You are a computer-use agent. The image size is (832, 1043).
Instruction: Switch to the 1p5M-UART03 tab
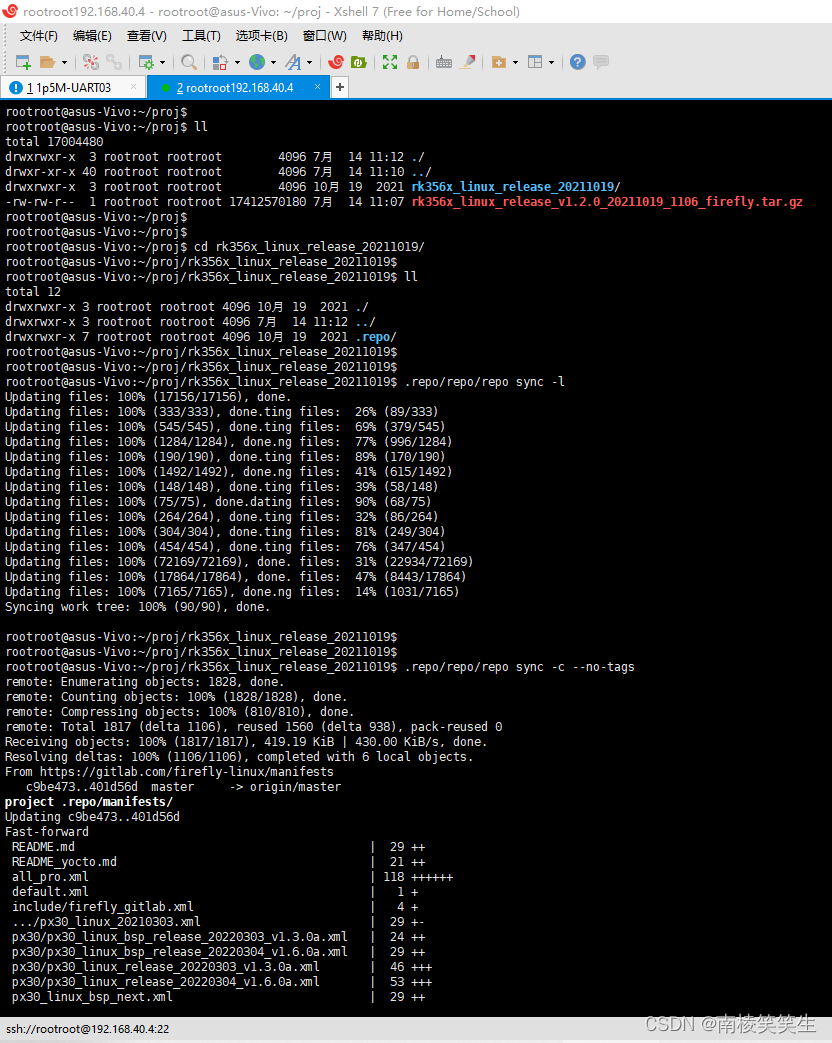[x=69, y=88]
